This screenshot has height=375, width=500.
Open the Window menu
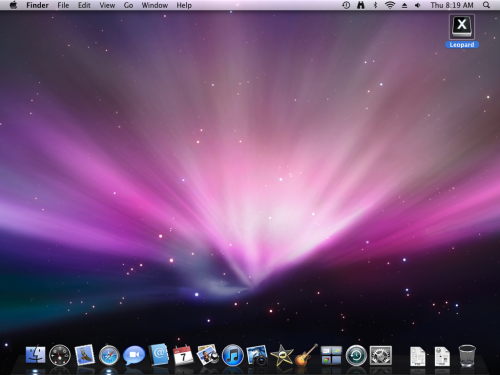[x=155, y=5]
